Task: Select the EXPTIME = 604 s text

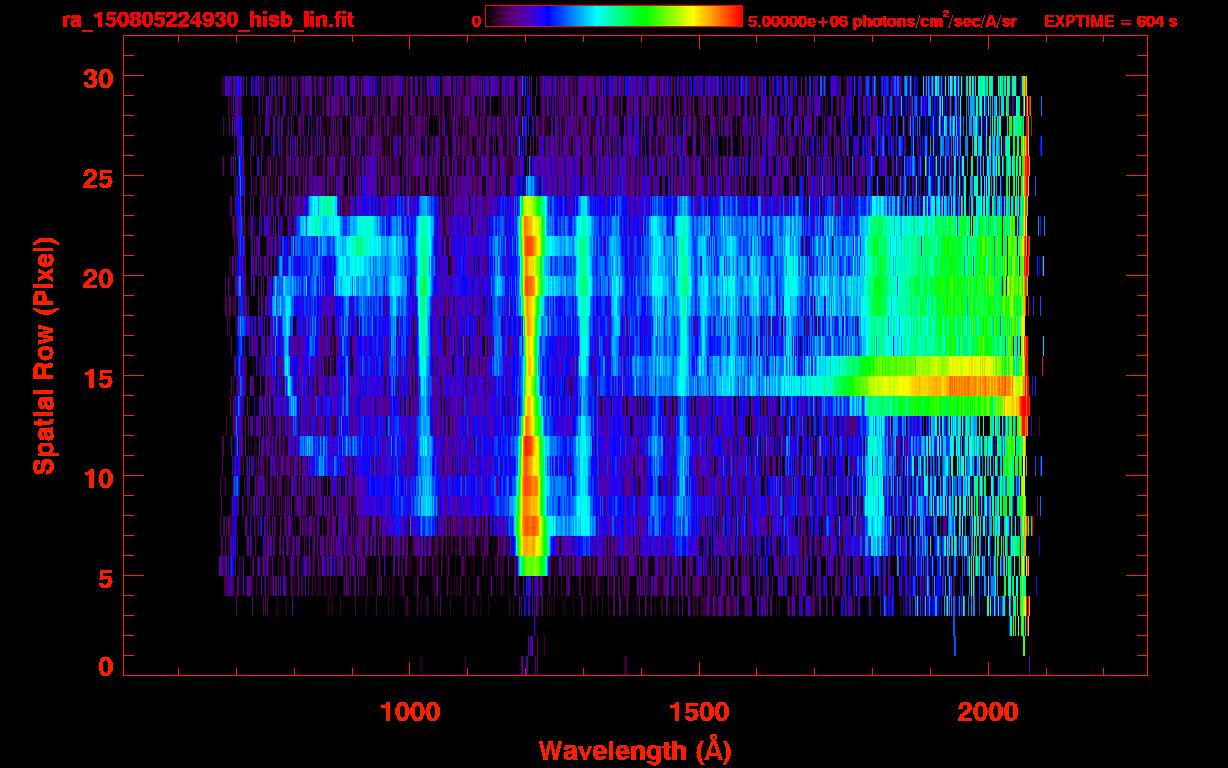Action: click(x=1110, y=21)
